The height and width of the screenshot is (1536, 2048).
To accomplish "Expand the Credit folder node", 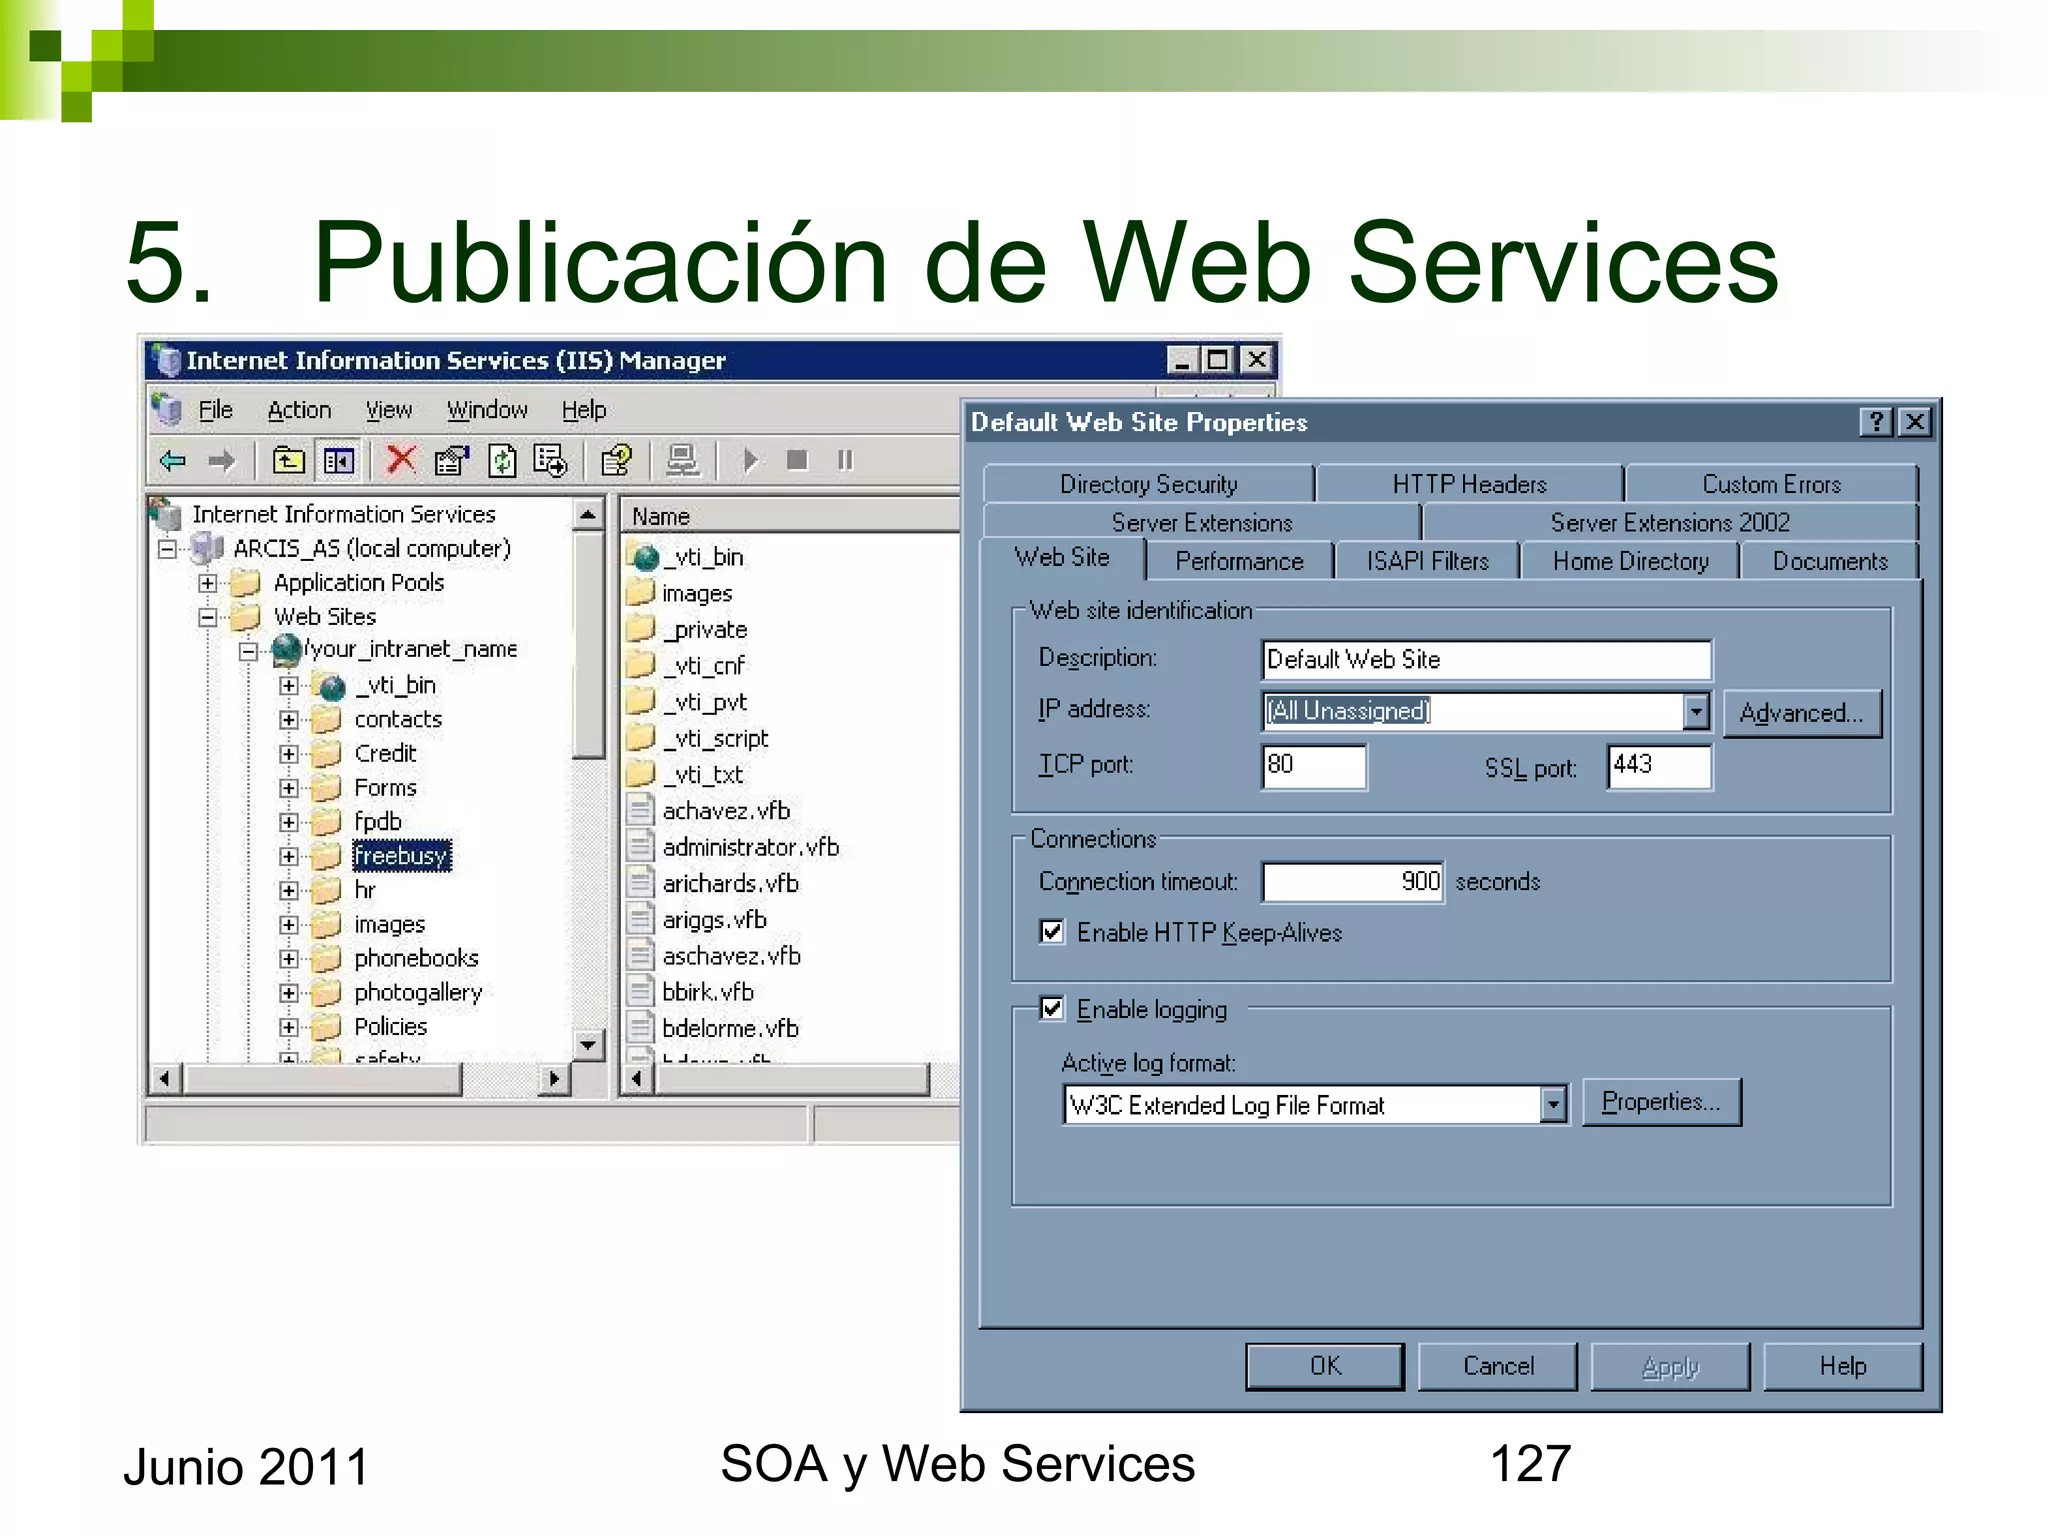I will (289, 754).
